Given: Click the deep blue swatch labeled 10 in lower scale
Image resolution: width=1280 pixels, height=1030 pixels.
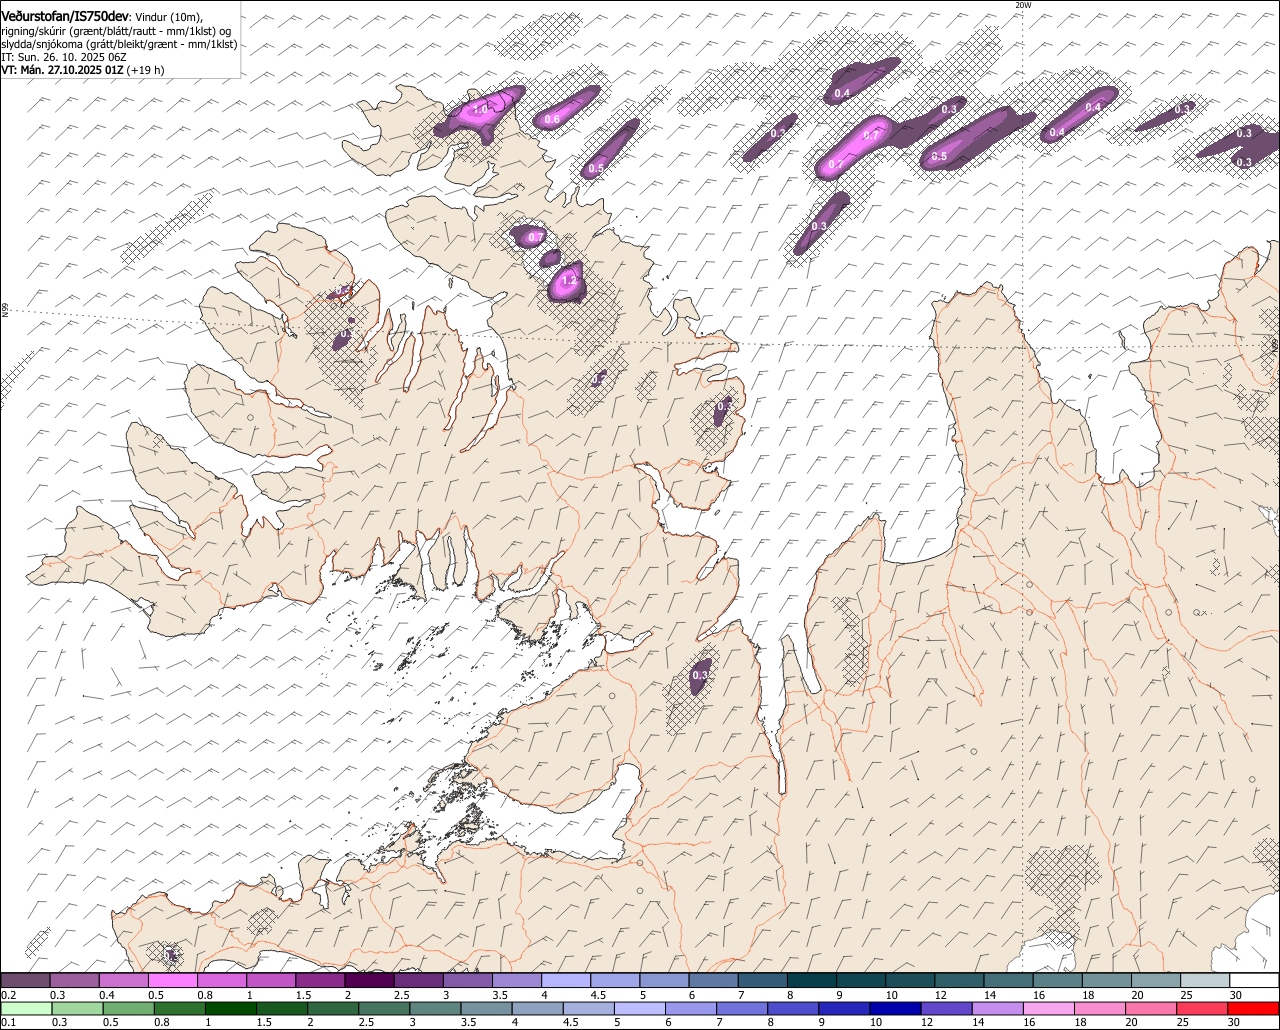Looking at the screenshot, I should click(x=896, y=1008).
